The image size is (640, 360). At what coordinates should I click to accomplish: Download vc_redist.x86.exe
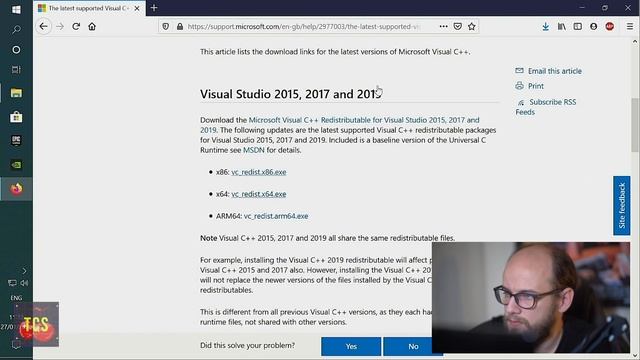coord(259,172)
